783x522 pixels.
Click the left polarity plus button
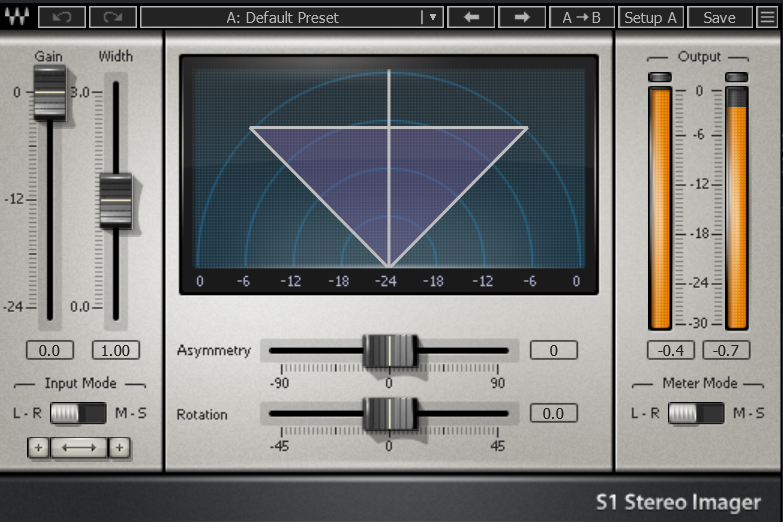(38, 448)
